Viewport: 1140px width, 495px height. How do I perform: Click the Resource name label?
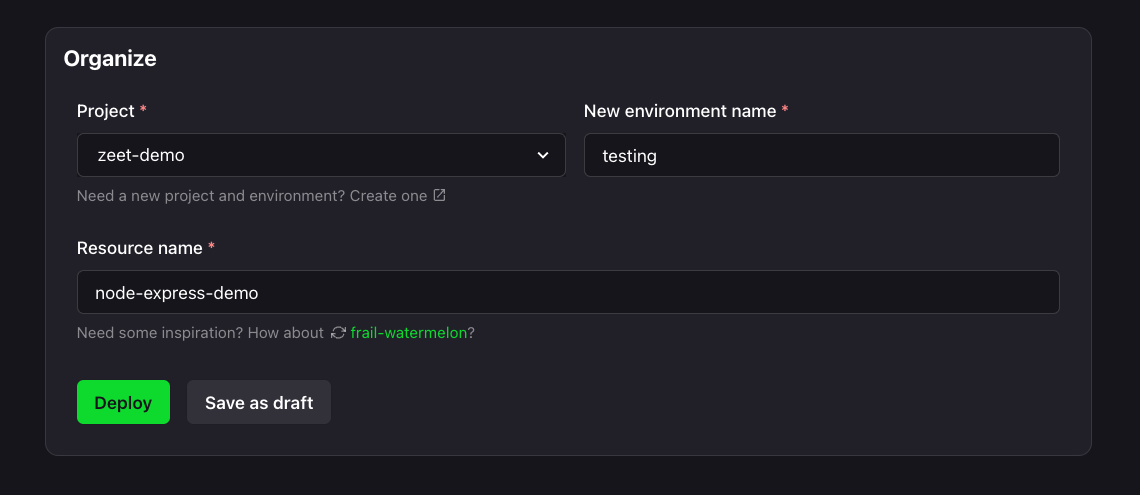140,248
